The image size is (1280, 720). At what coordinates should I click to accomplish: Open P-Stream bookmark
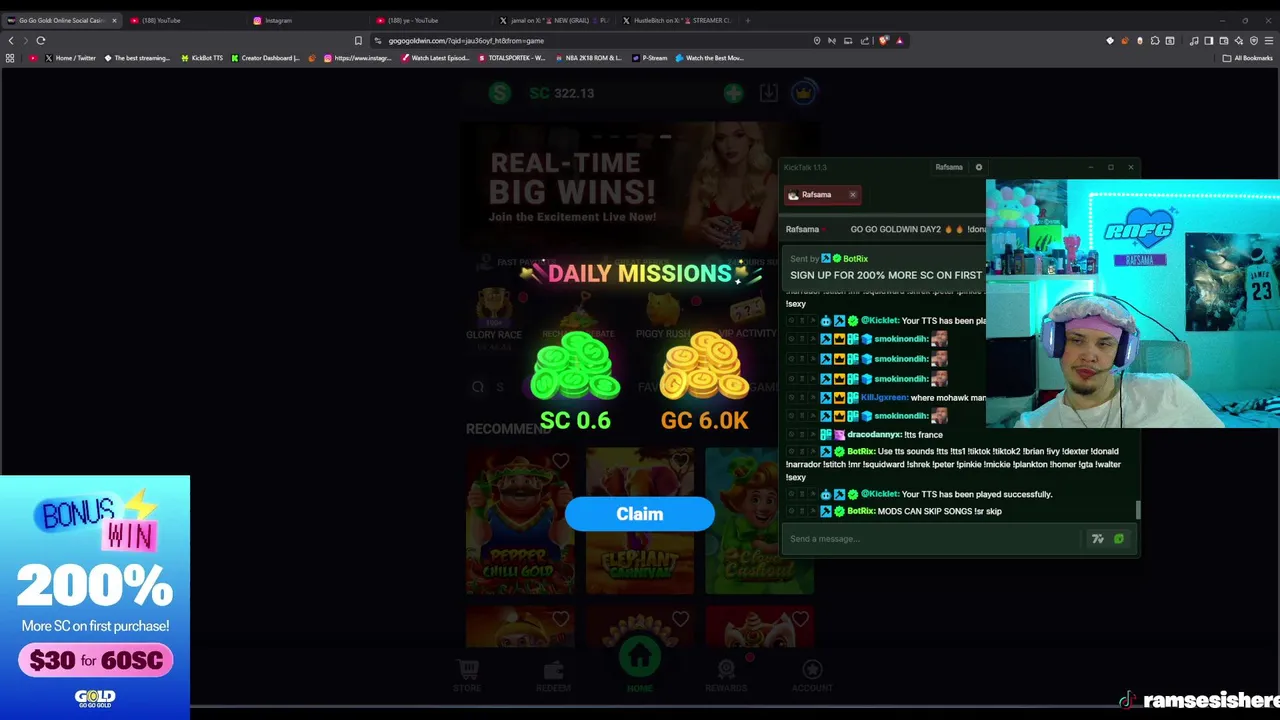[649, 58]
